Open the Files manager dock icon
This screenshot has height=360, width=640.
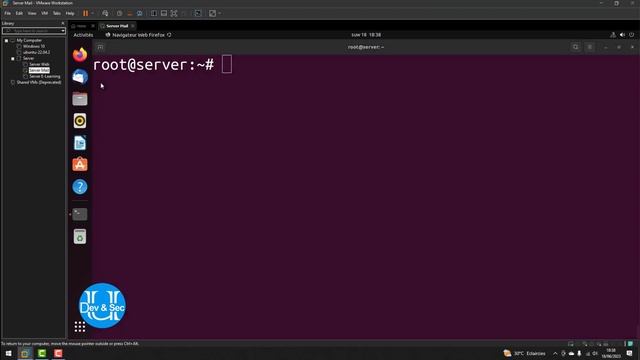click(80, 99)
